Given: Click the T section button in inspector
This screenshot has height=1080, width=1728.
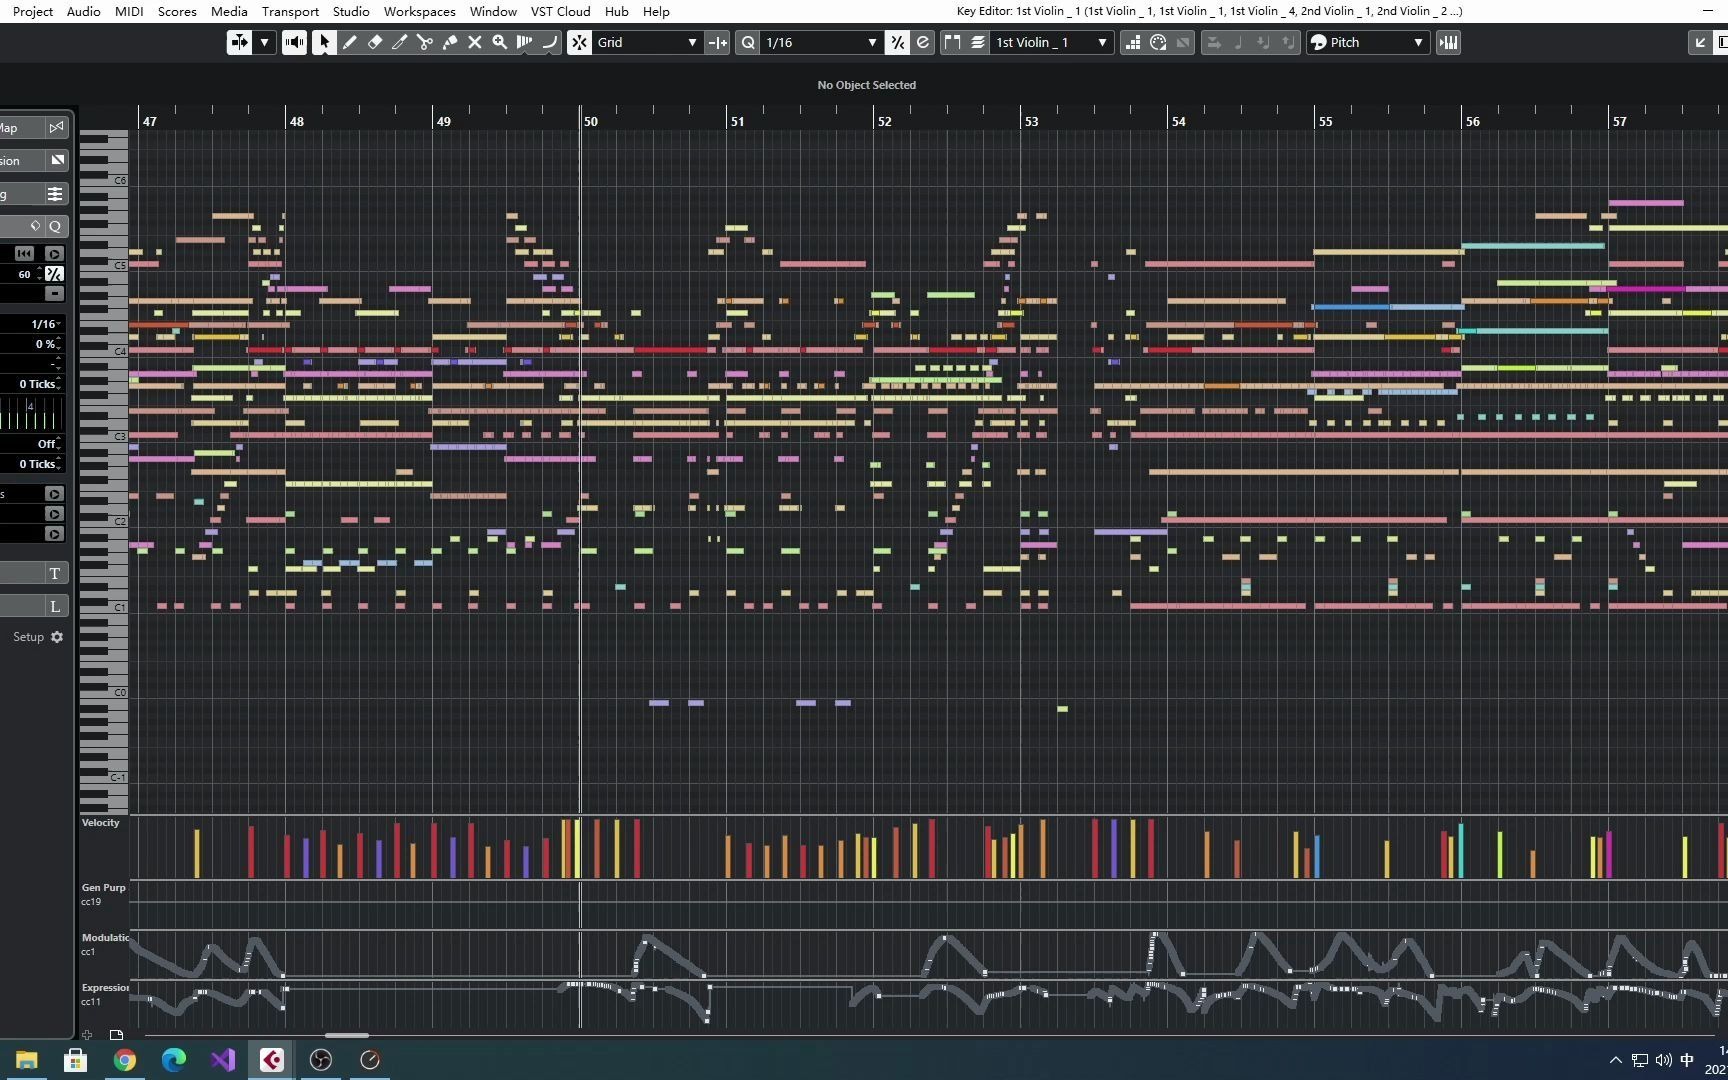Looking at the screenshot, I should (x=54, y=573).
